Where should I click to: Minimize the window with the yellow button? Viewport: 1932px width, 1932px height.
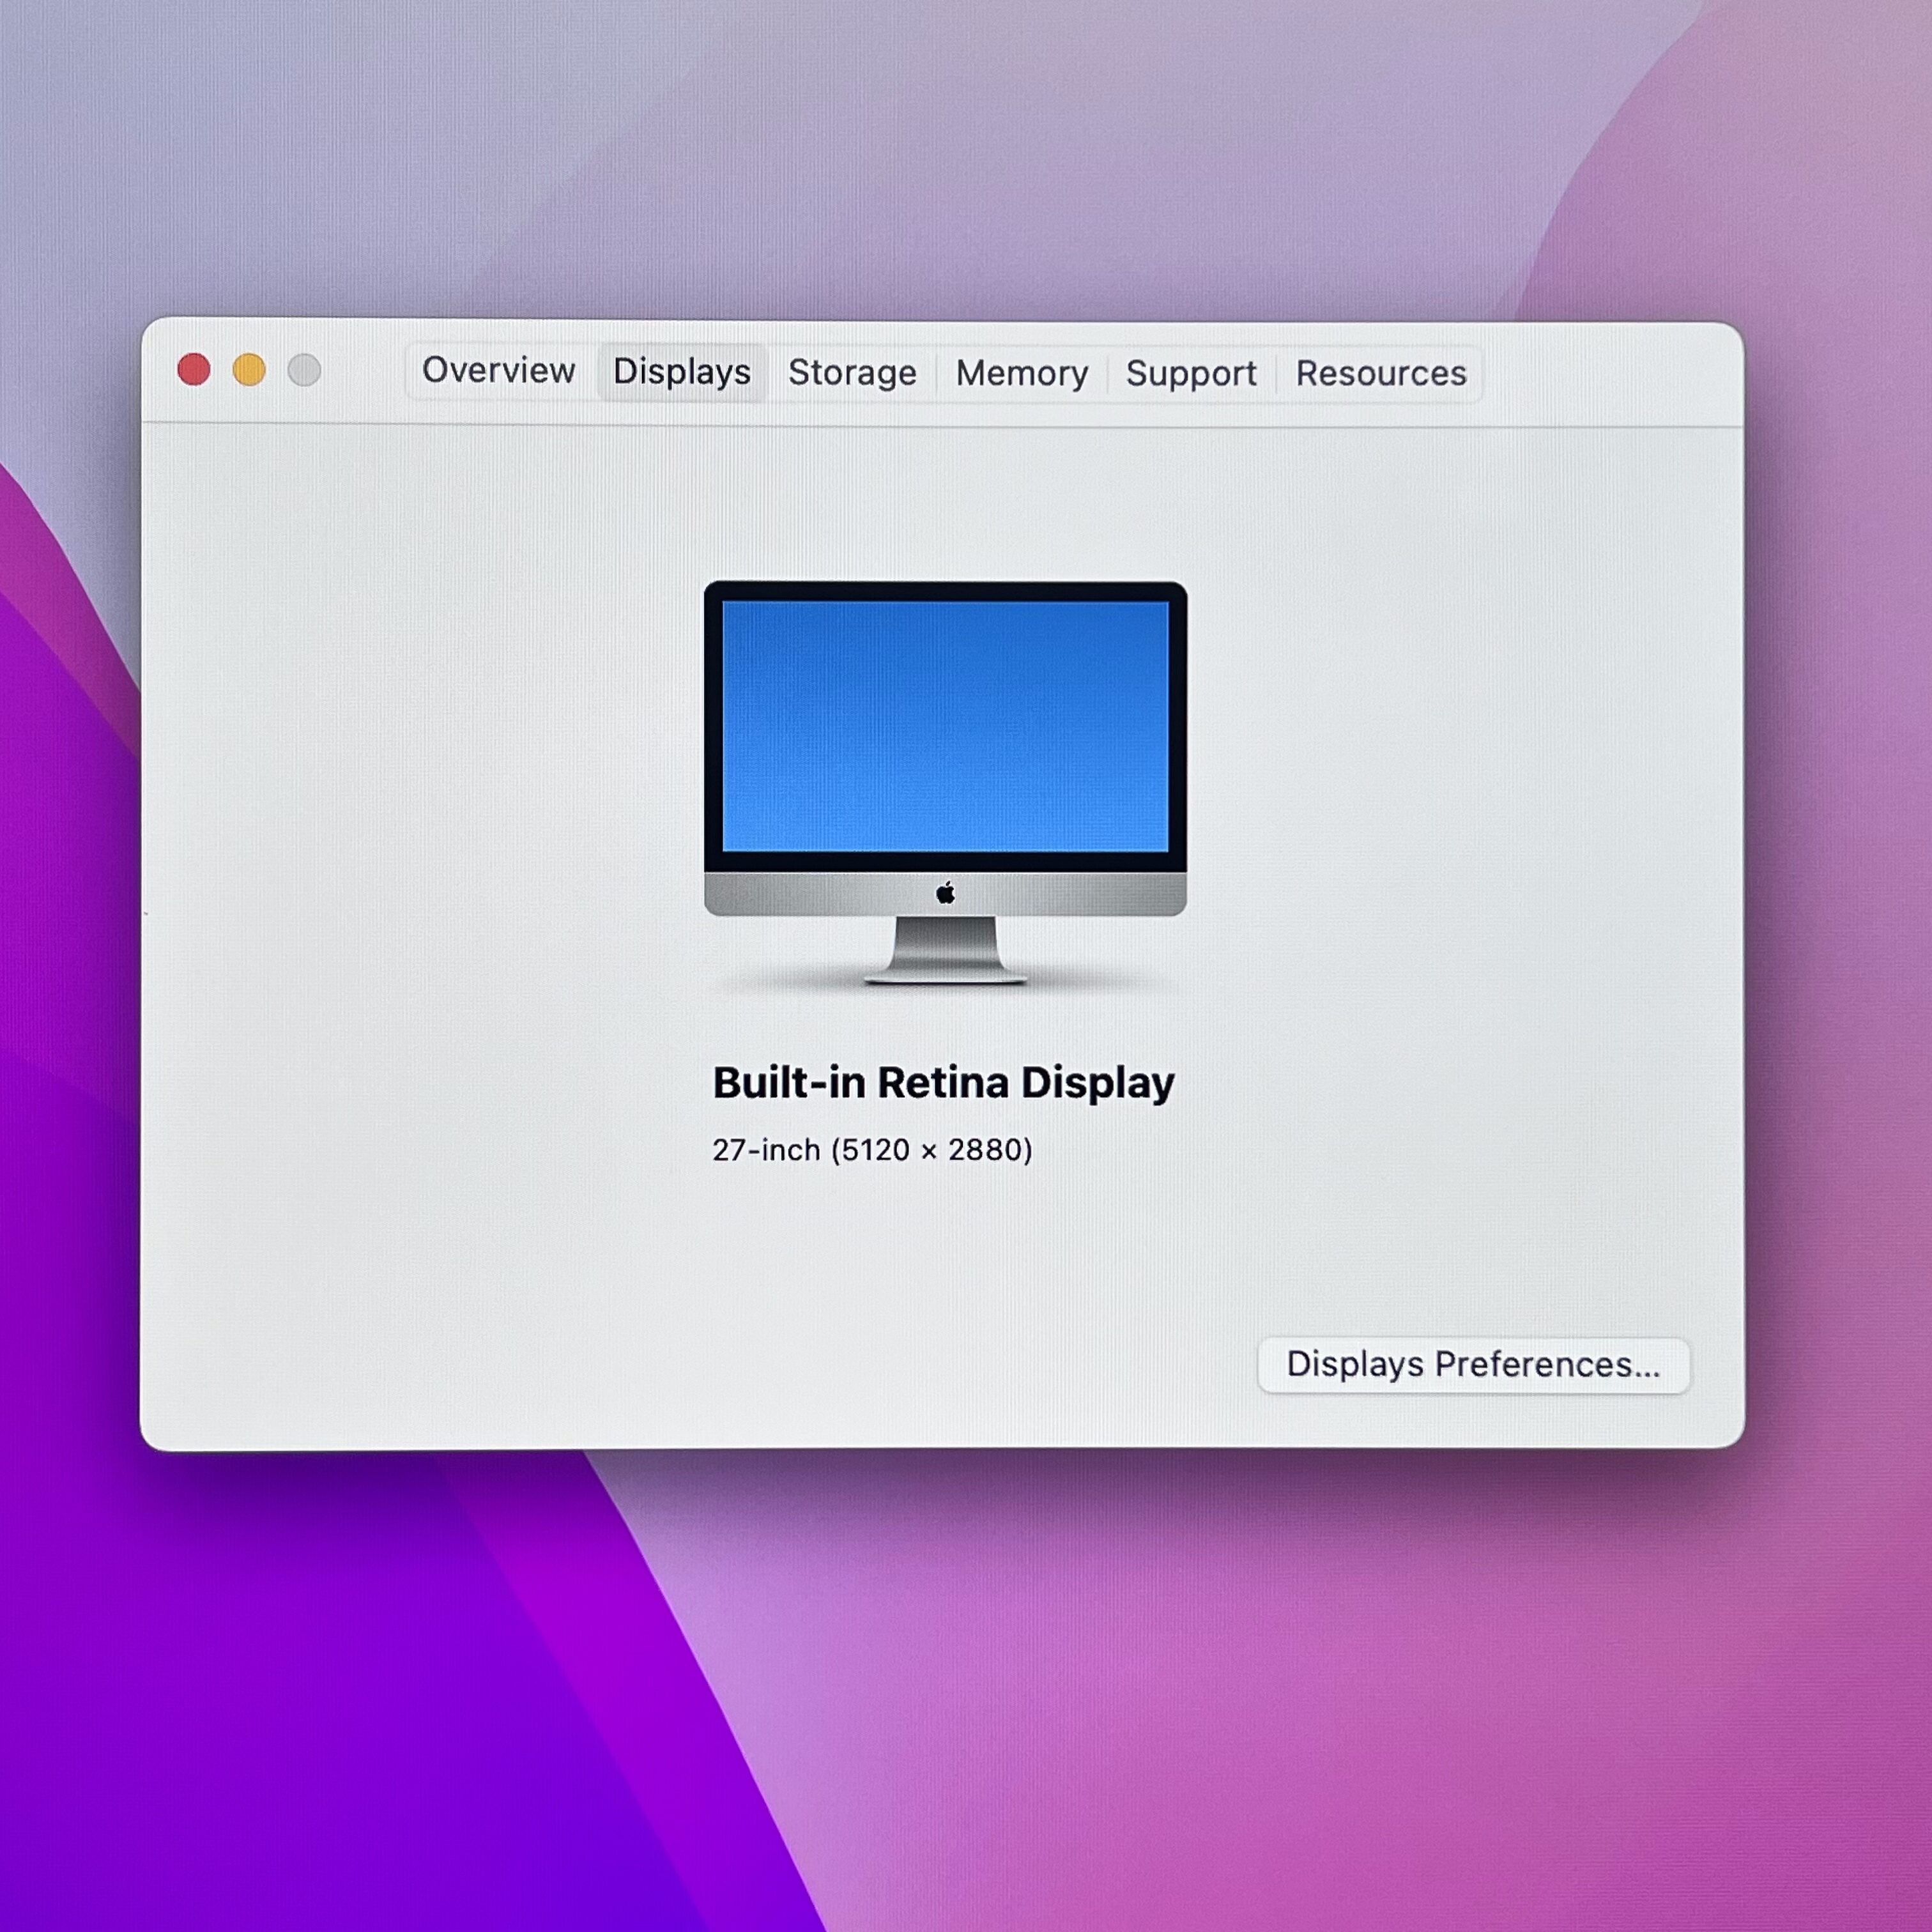249,369
